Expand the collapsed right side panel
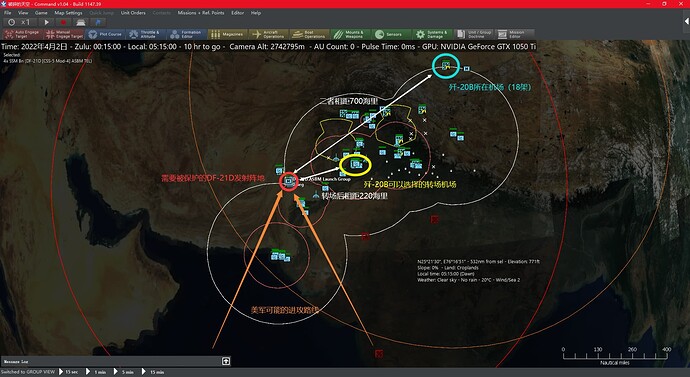The width and height of the screenshot is (690, 377). pyautogui.click(x=686, y=21)
